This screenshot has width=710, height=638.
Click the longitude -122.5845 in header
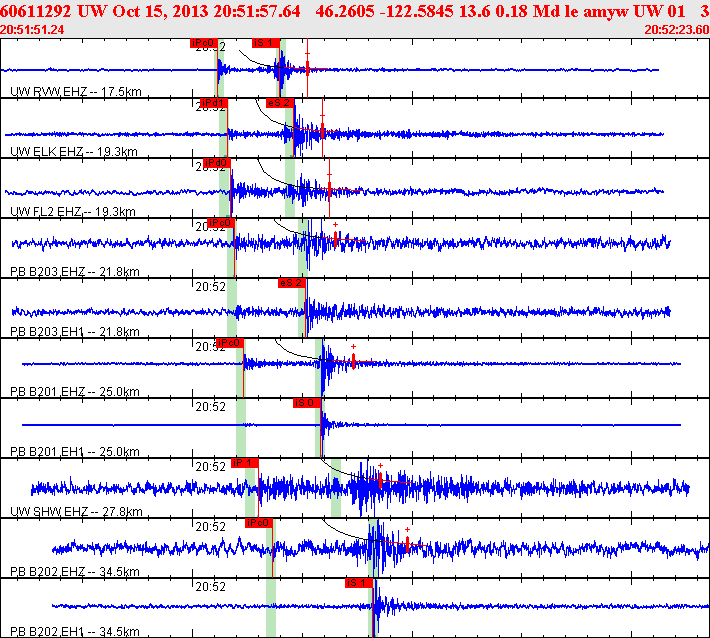pyautogui.click(x=417, y=11)
